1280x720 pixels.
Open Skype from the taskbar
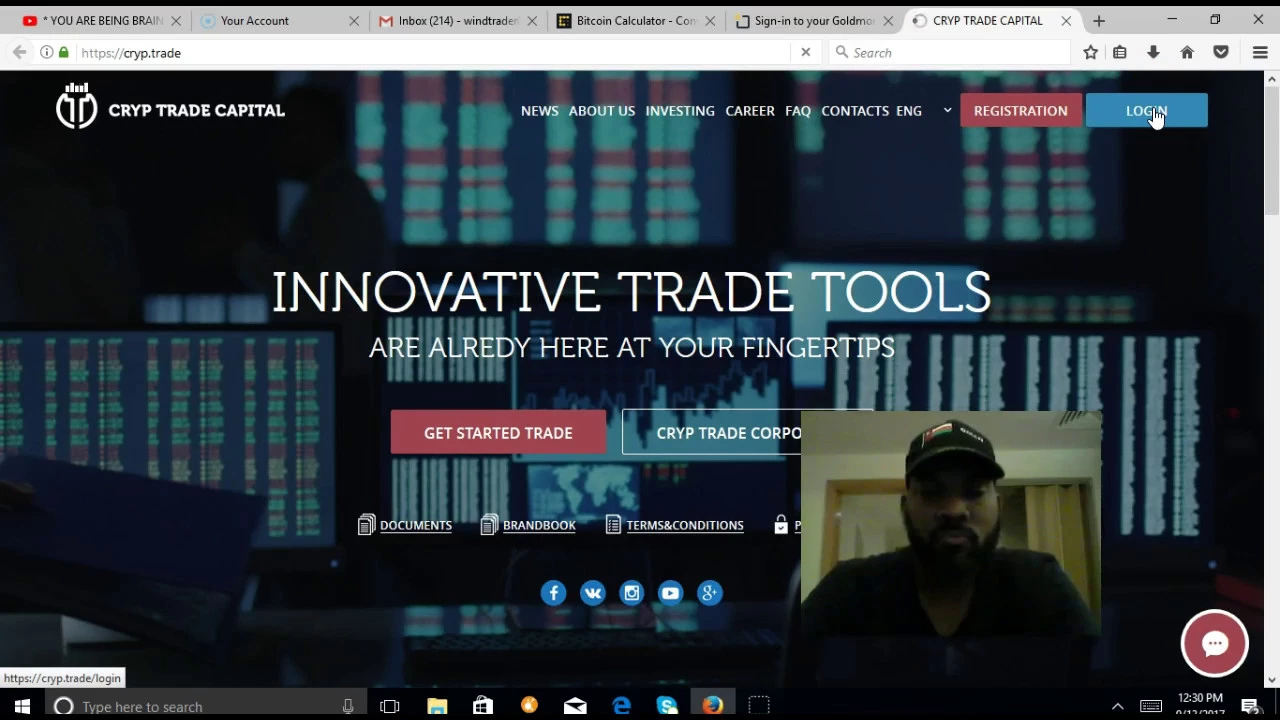click(x=667, y=706)
